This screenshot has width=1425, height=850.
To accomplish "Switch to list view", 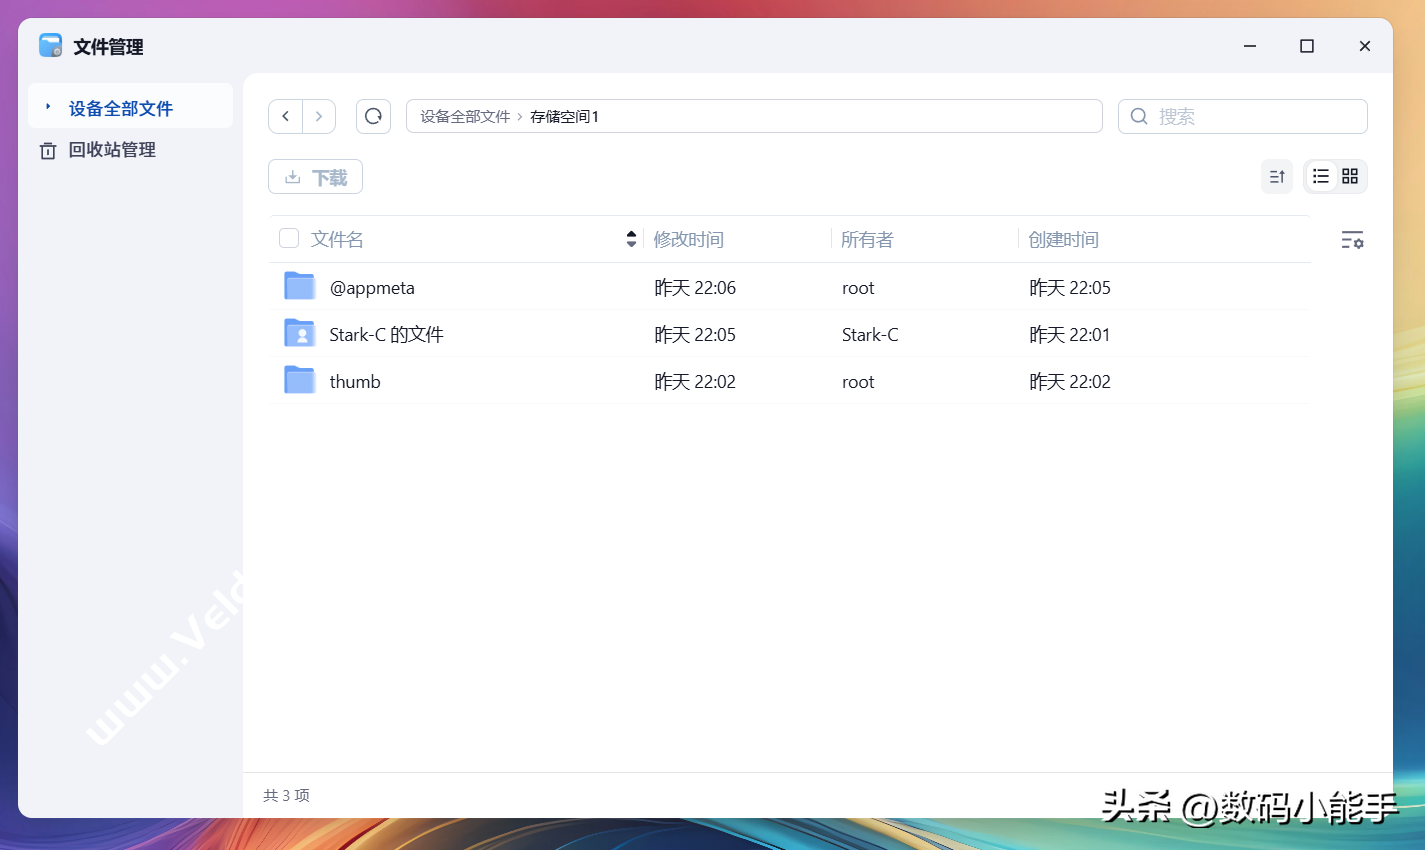I will (1321, 177).
